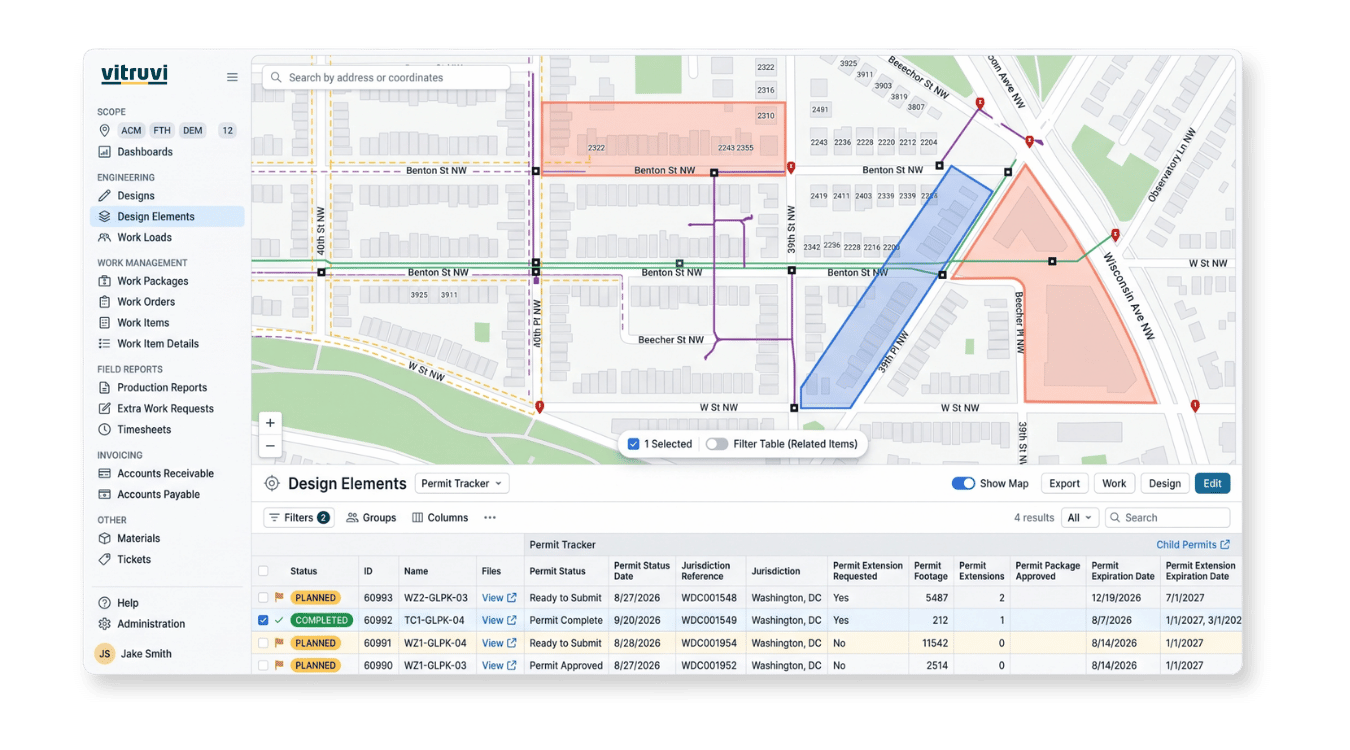Expand the Permit Tracker view dropdown
The width and height of the screenshot is (1350, 750).
tap(462, 484)
